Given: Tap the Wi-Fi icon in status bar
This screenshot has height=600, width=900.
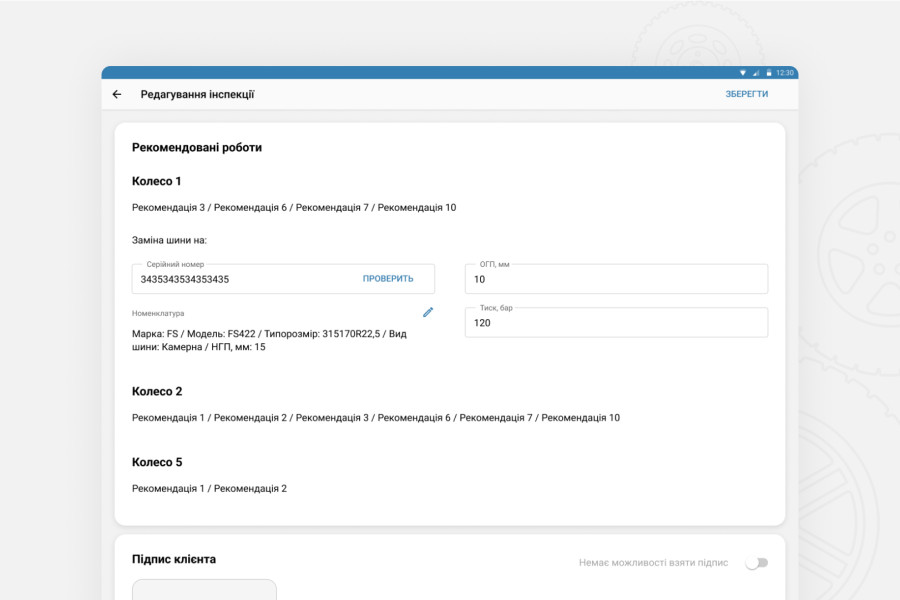Looking at the screenshot, I should coord(743,73).
